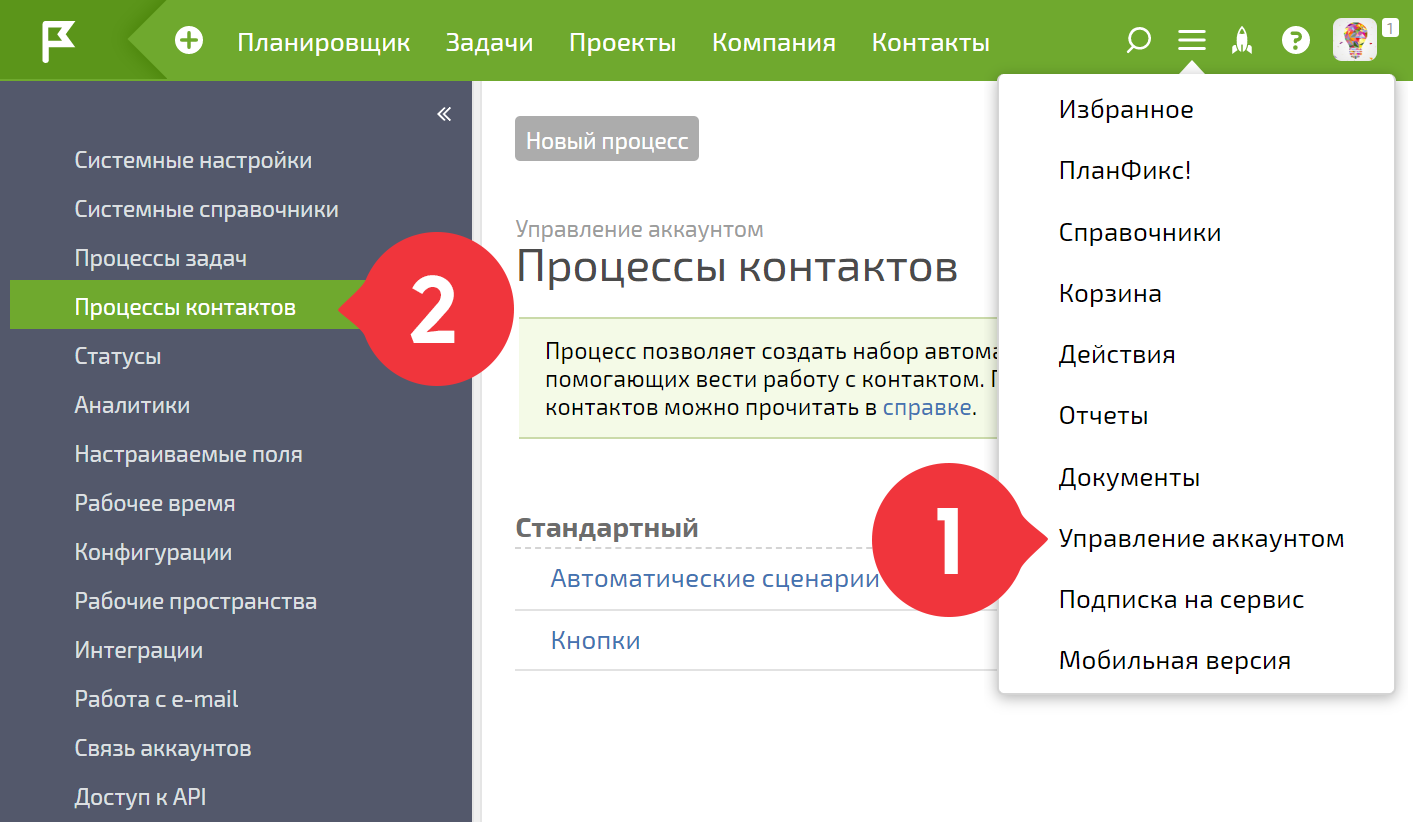Viewport: 1413px width, 822px height.
Task: Select Системные настройки in sidebar
Action: (x=193, y=160)
